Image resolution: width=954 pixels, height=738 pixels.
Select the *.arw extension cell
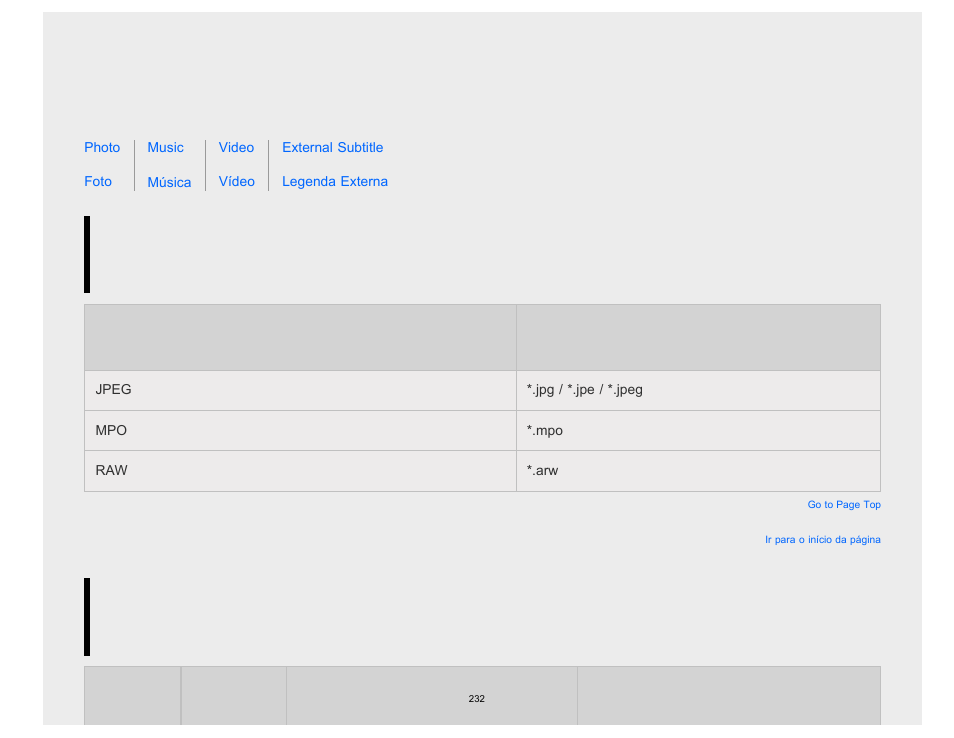[698, 471]
